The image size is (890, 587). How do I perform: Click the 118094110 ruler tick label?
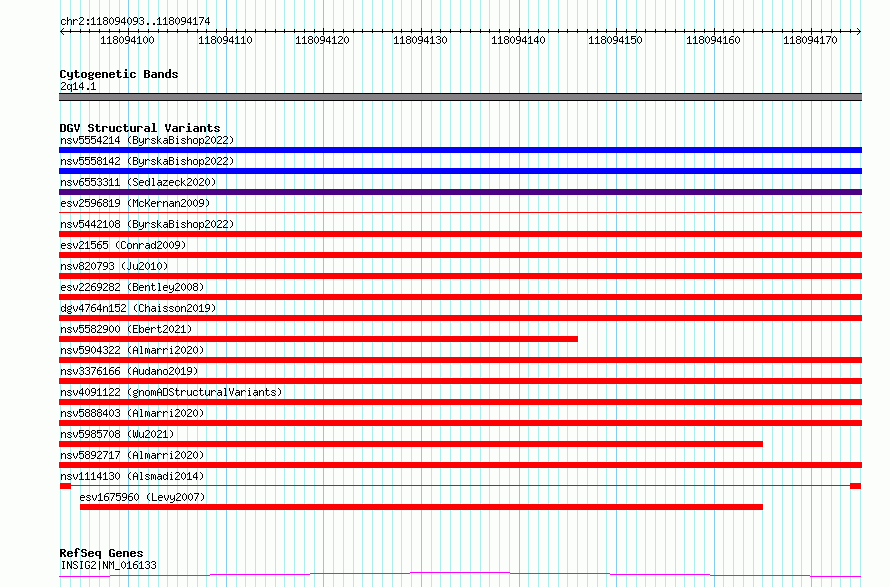pos(225,40)
